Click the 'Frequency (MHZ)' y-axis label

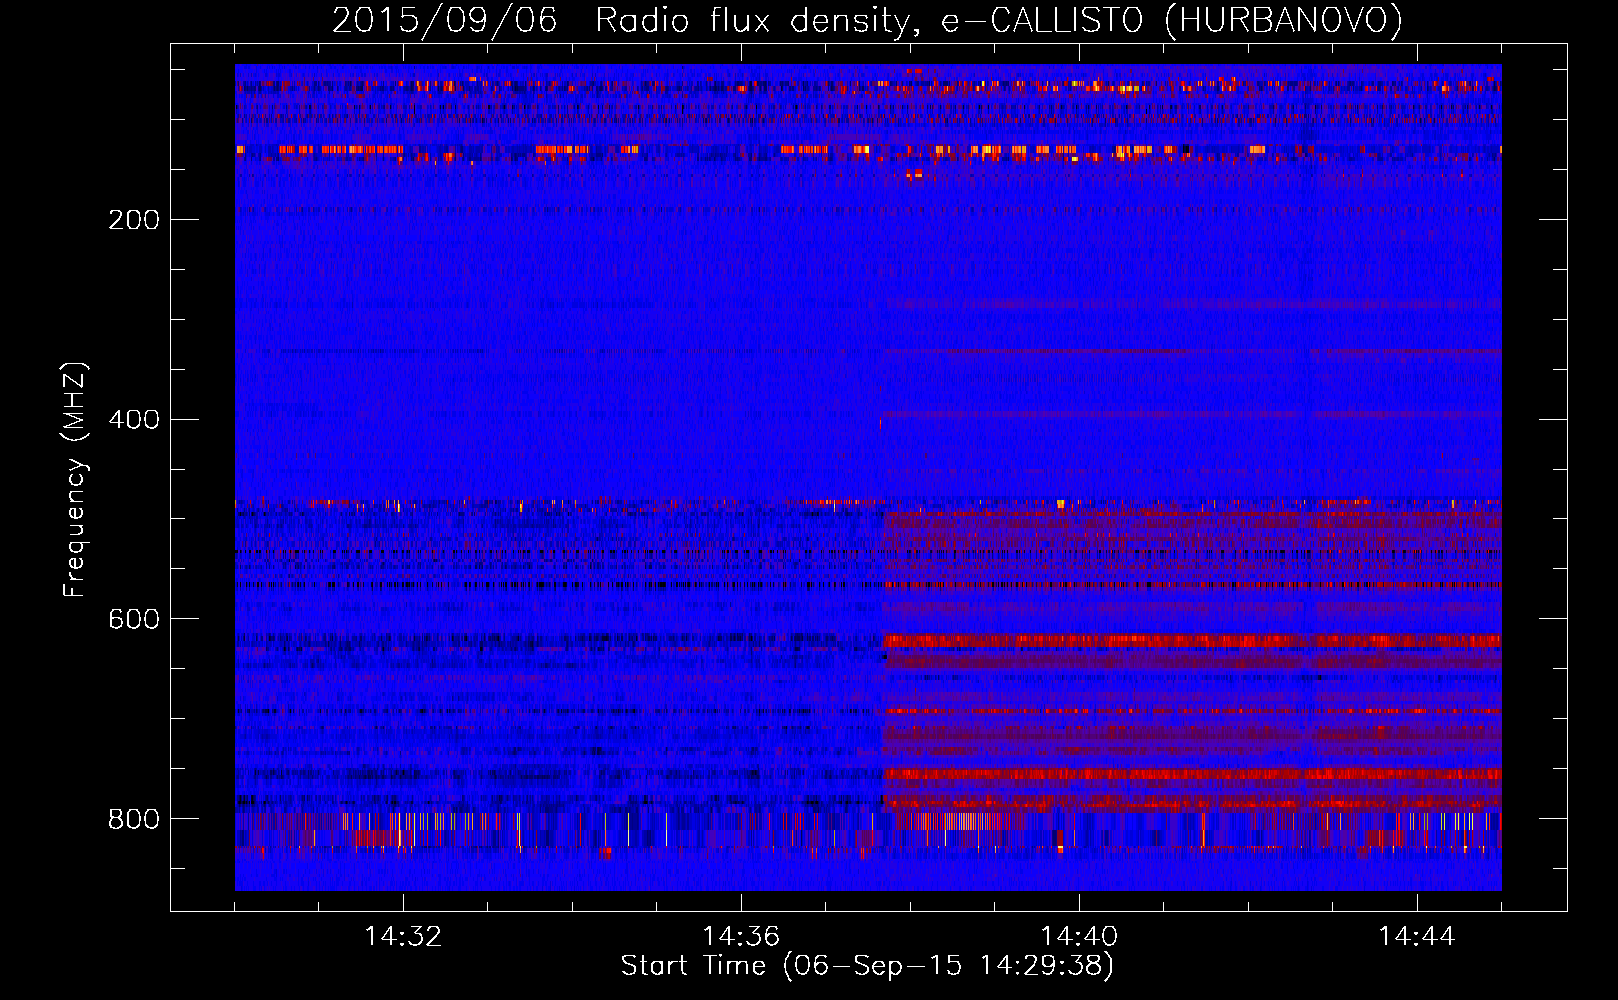(x=75, y=480)
